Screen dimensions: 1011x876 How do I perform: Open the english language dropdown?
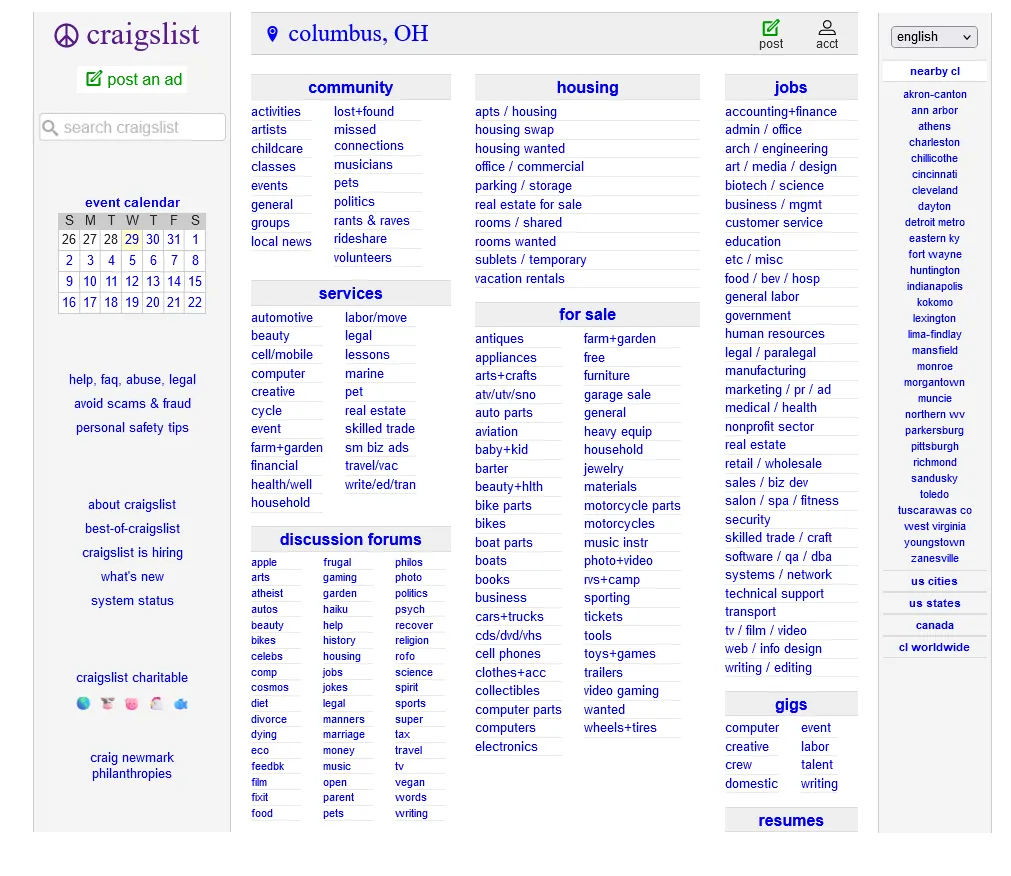click(x=934, y=37)
